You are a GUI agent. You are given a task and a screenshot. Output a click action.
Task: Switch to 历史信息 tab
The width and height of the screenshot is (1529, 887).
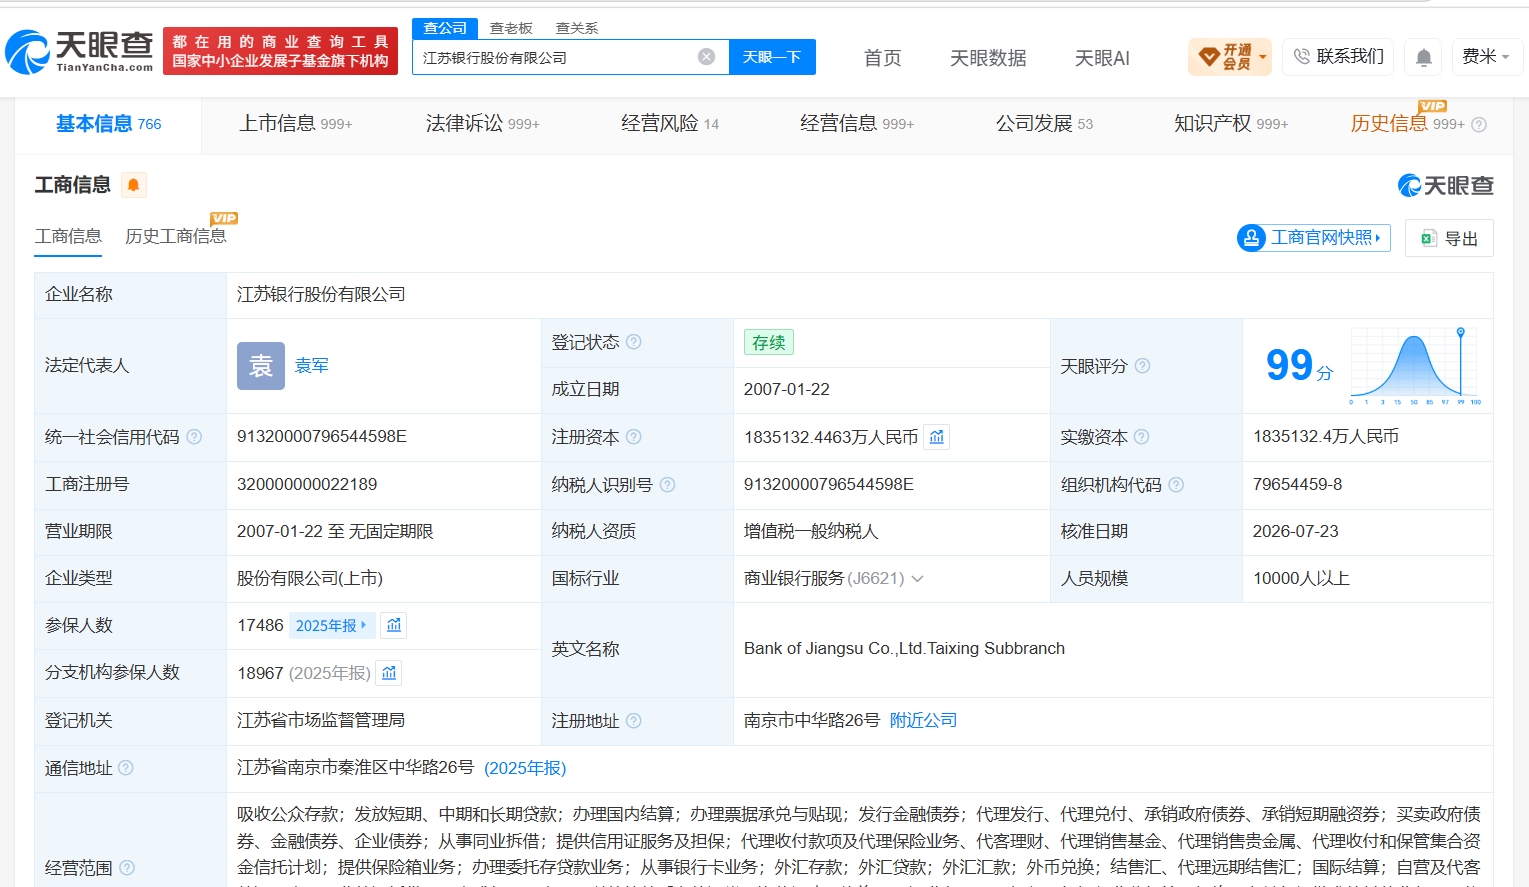click(x=1408, y=124)
